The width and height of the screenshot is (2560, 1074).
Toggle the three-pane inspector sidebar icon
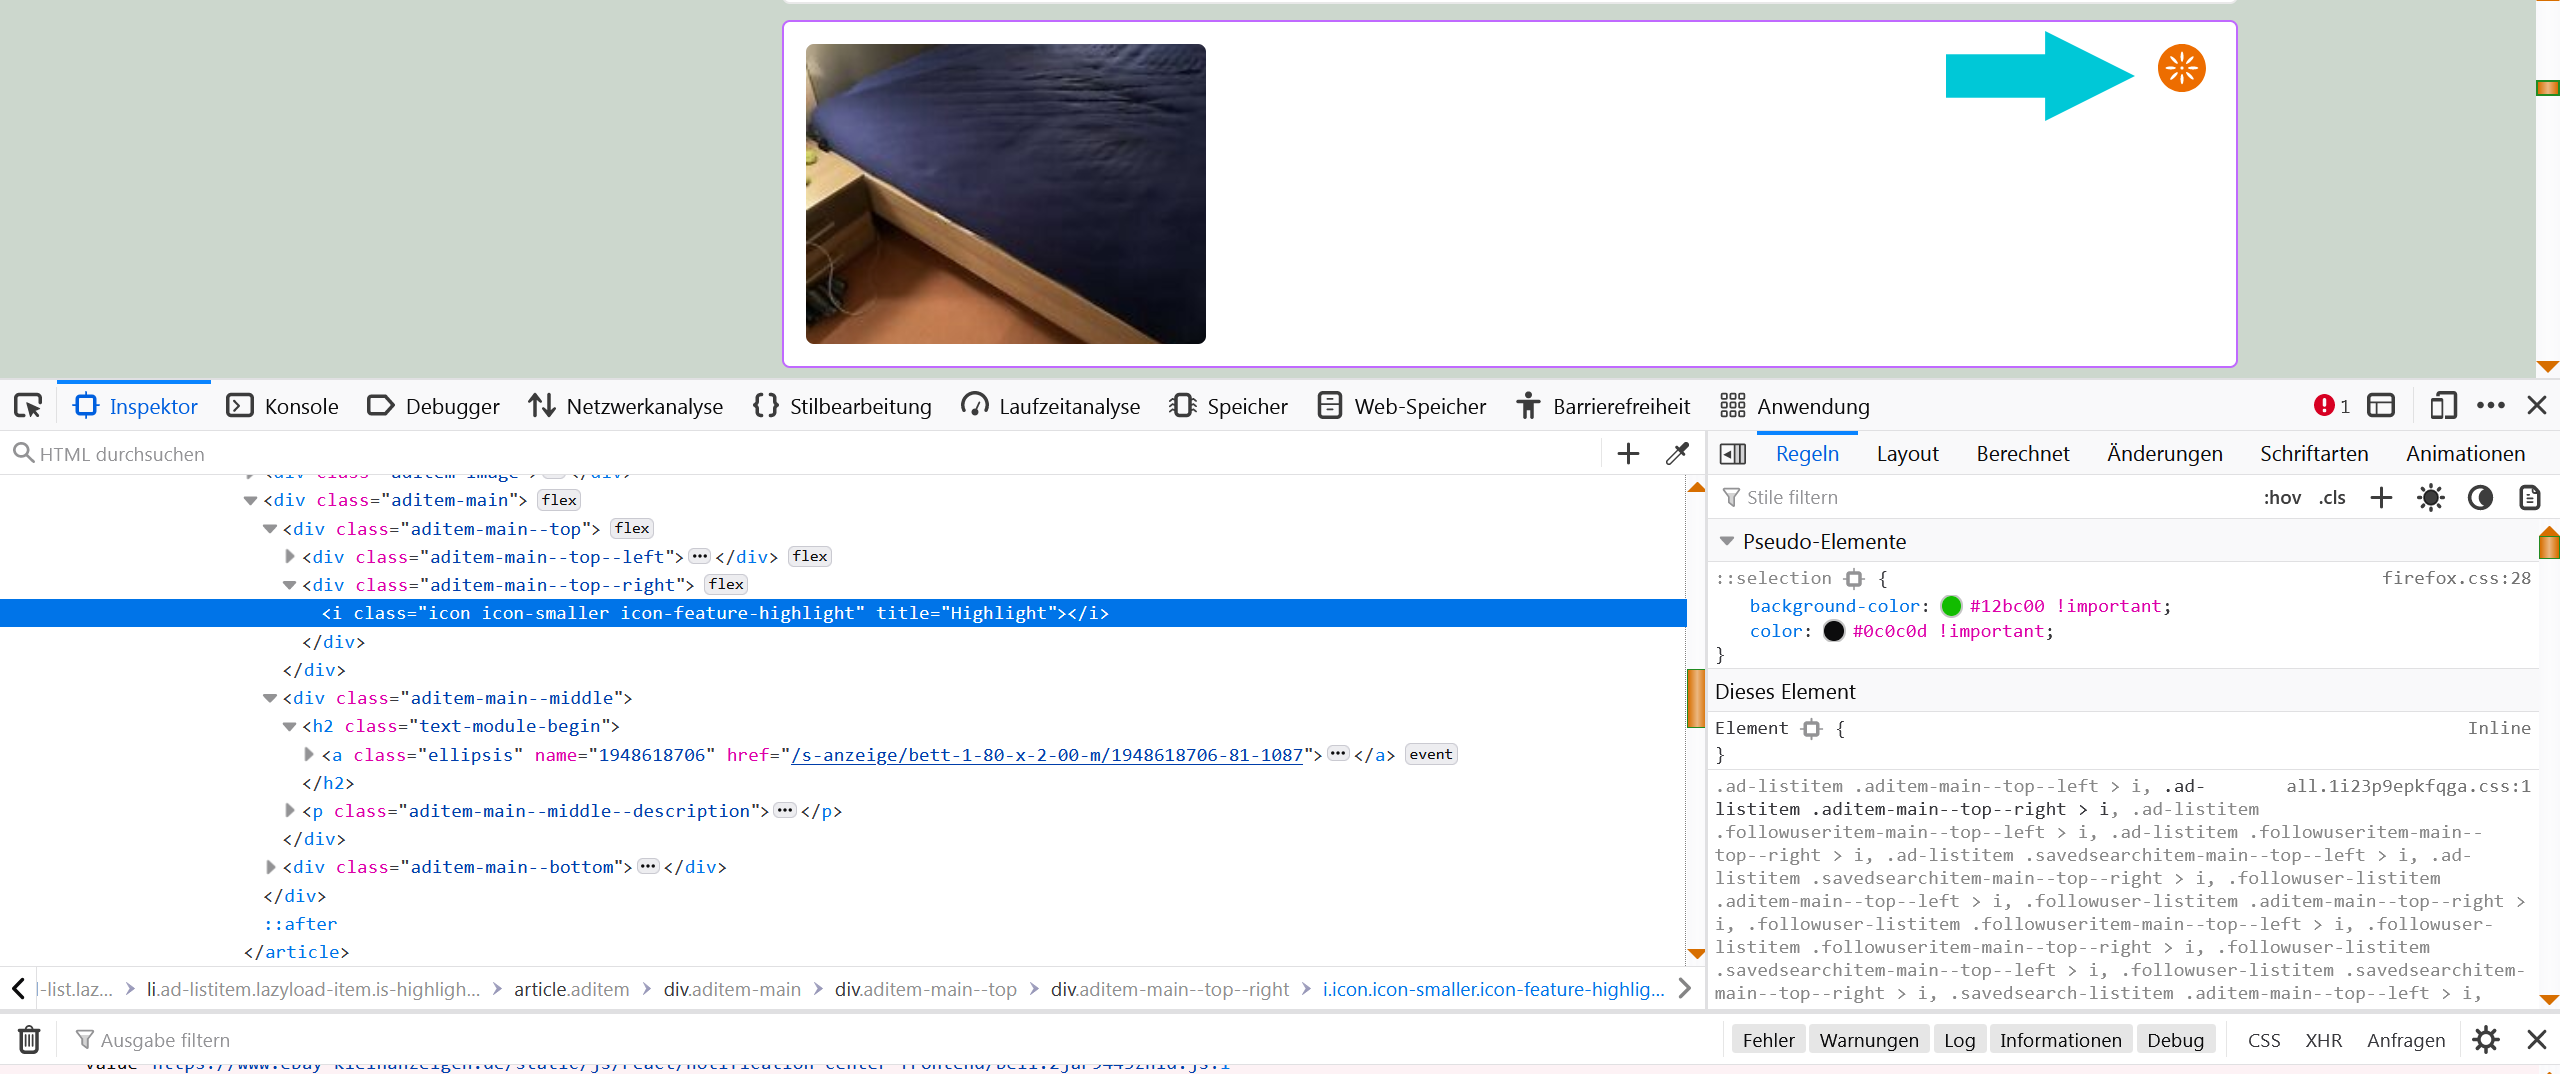[1733, 454]
